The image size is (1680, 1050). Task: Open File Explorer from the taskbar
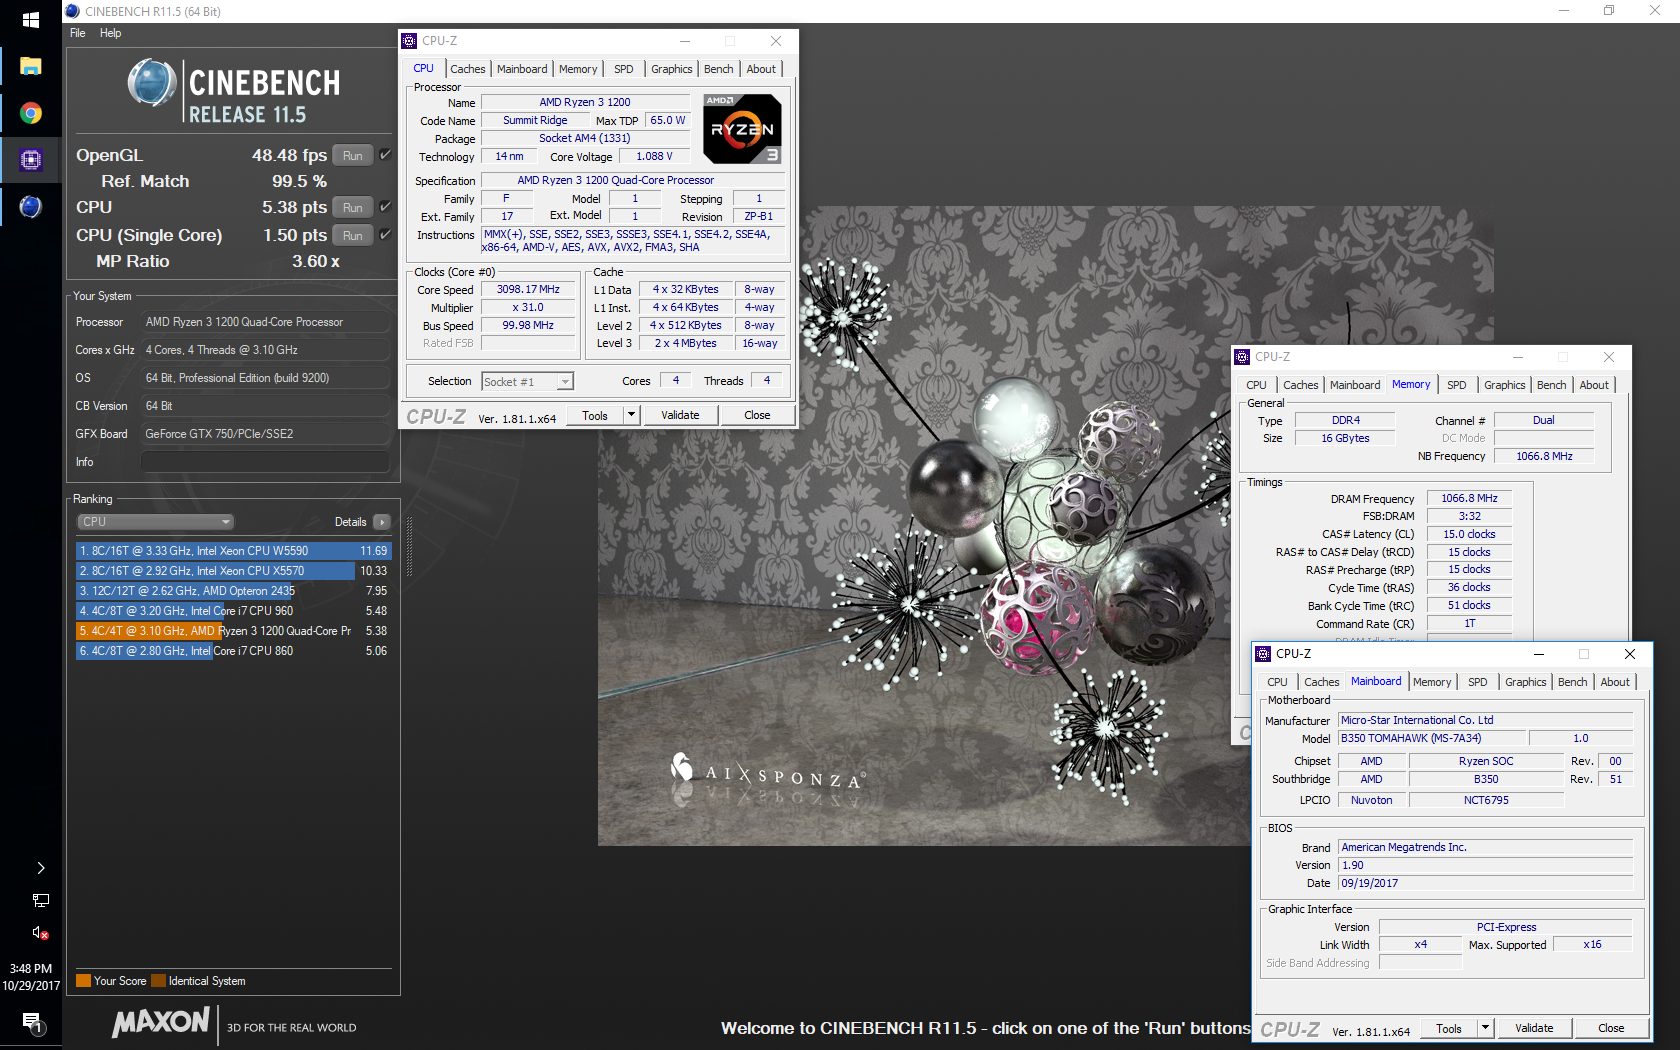coord(30,66)
